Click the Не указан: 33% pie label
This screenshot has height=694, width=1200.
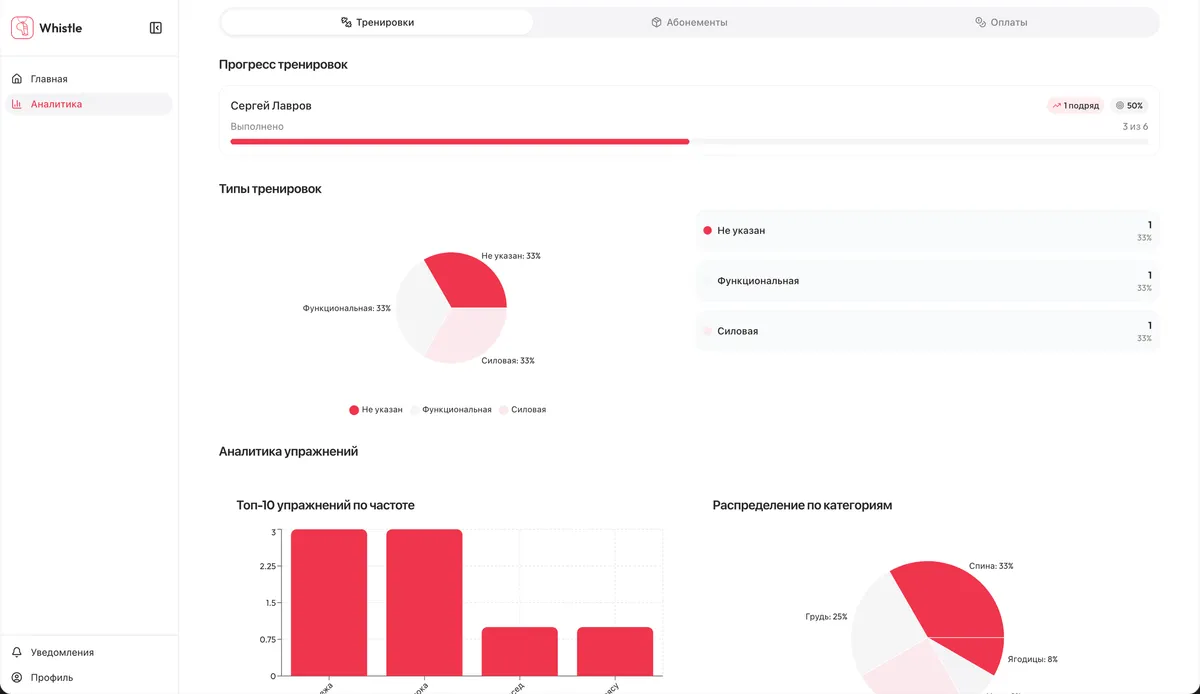click(511, 256)
